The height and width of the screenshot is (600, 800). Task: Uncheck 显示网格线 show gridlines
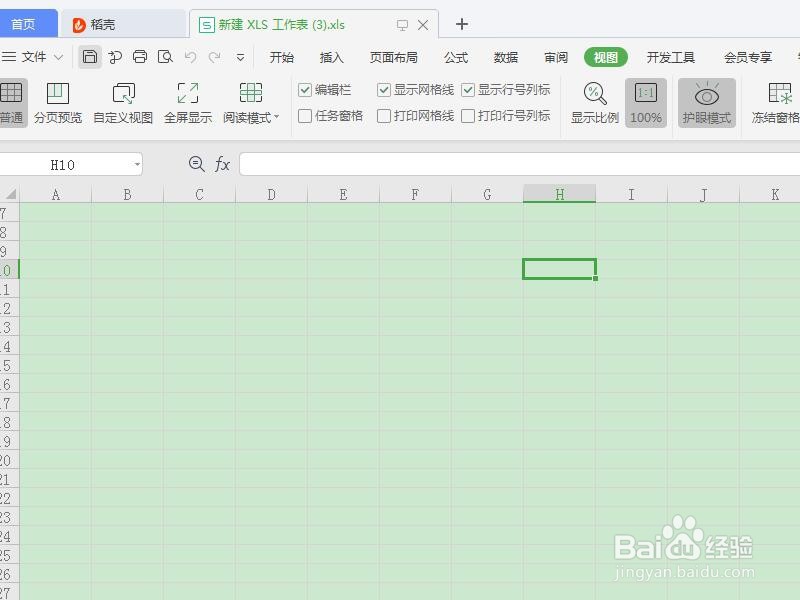tap(383, 89)
